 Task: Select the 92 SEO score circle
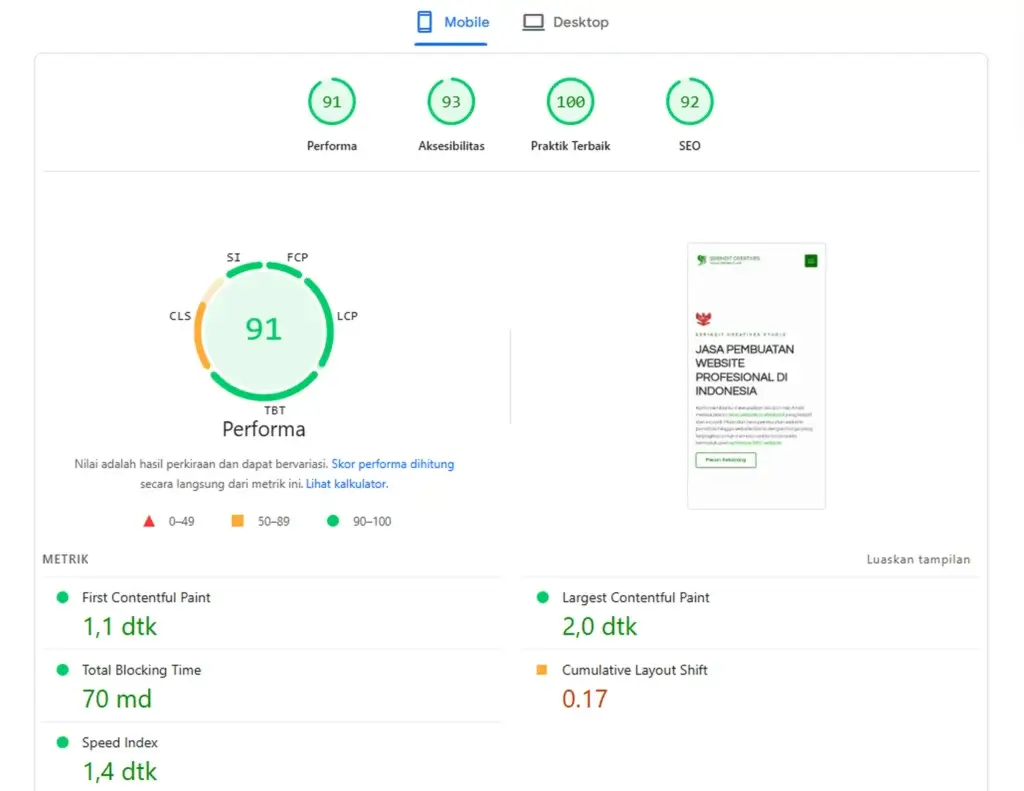[688, 101]
